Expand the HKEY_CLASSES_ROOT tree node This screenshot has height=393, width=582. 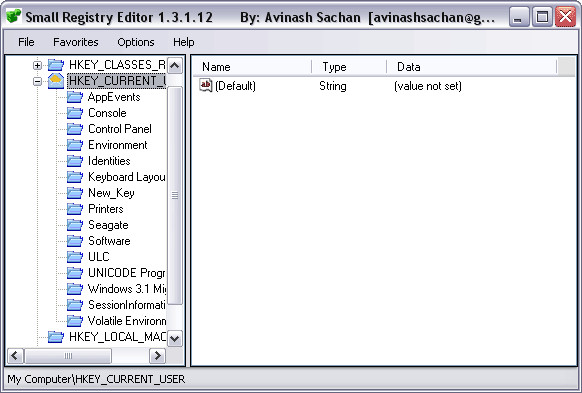[x=37, y=65]
